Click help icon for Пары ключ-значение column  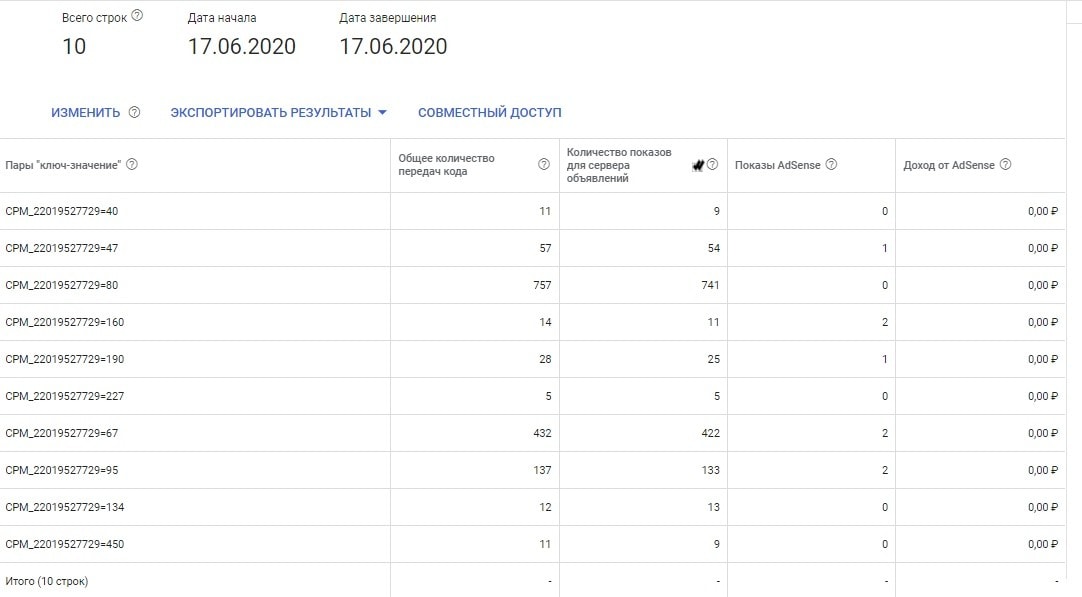[x=132, y=165]
